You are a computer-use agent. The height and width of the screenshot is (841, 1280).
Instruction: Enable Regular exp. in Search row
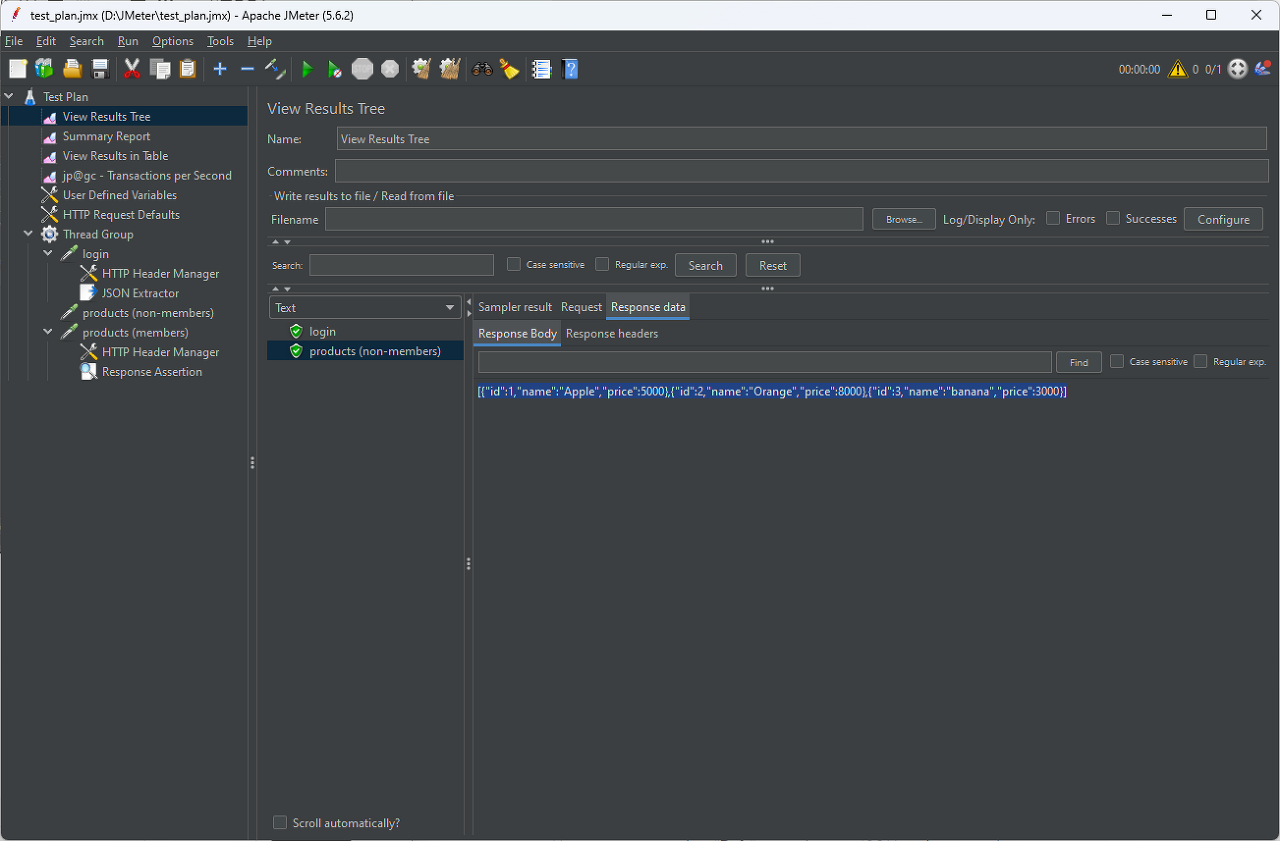tap(602, 264)
